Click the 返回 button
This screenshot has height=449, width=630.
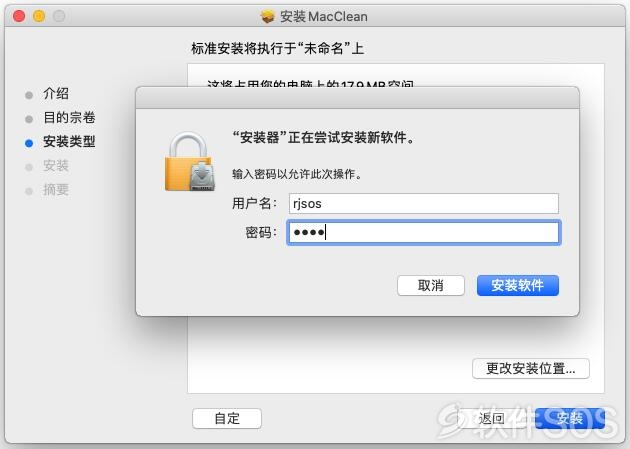491,418
